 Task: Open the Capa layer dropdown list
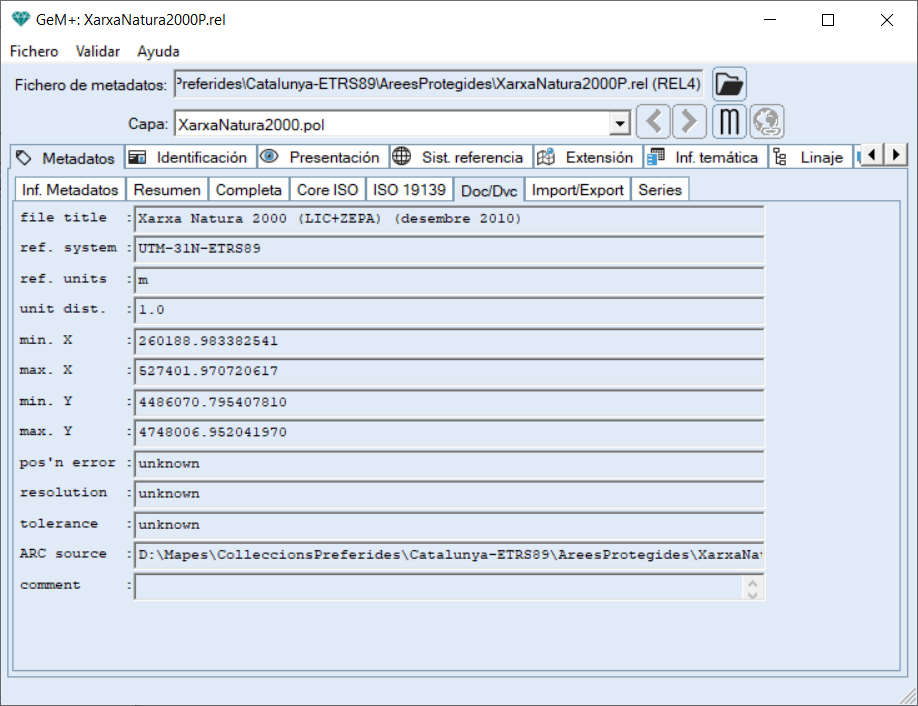(622, 121)
